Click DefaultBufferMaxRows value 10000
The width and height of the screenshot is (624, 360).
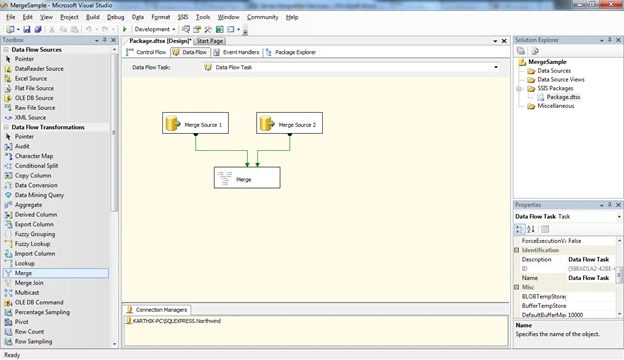[x=591, y=315]
